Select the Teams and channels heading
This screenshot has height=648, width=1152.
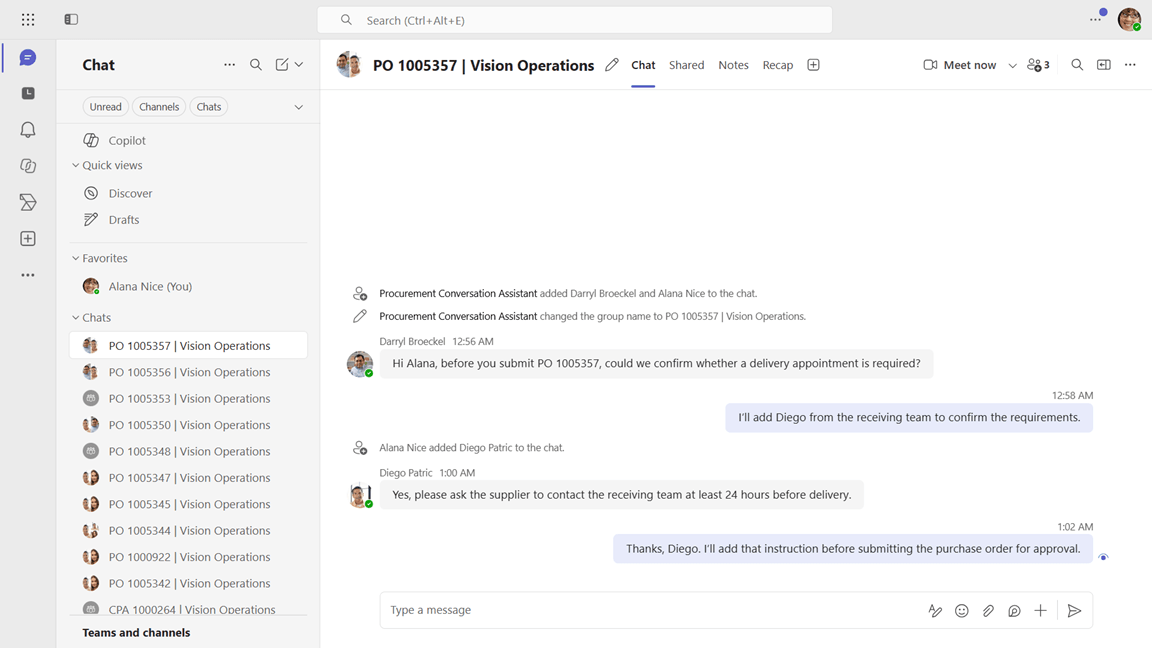coord(136,633)
